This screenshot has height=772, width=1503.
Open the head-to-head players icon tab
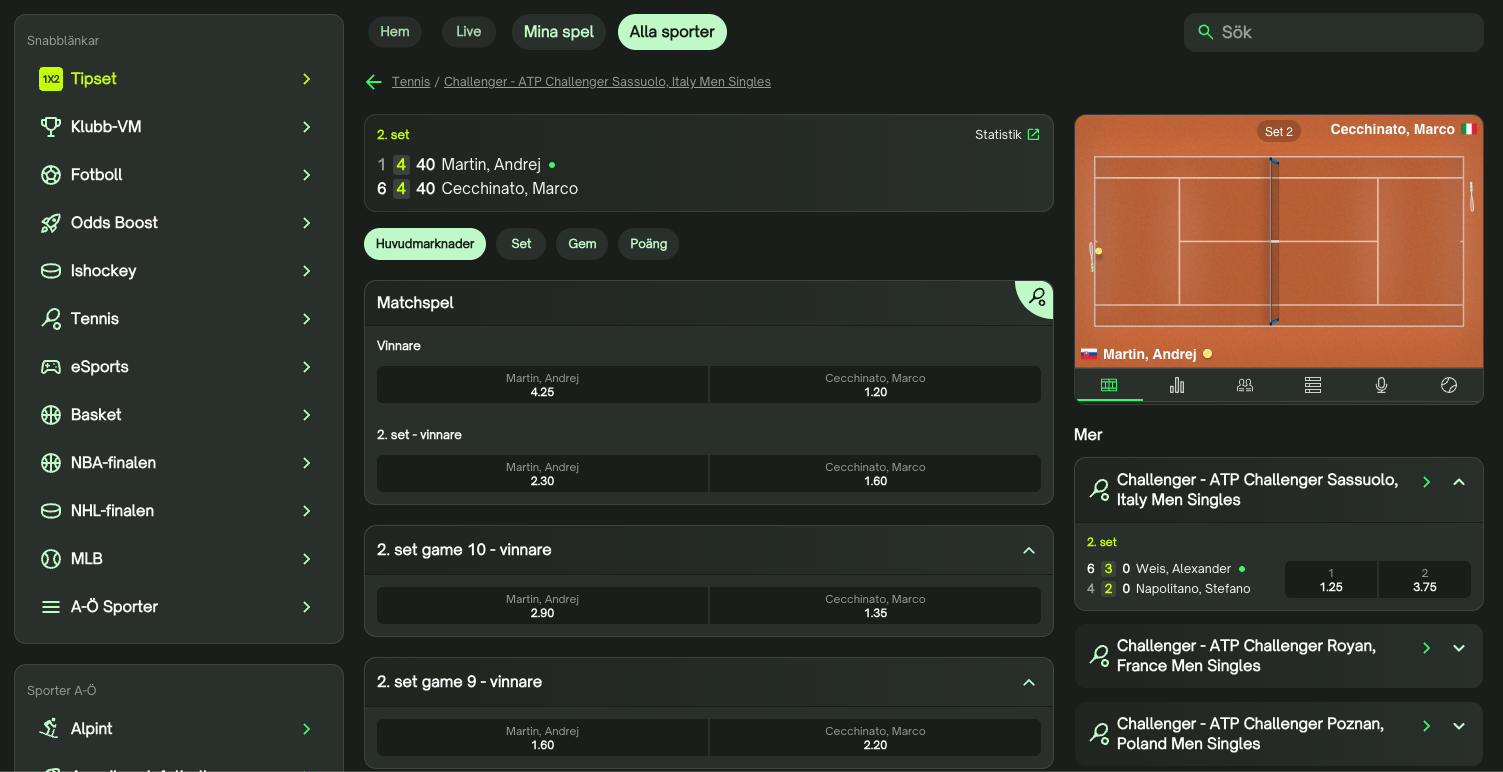[1245, 385]
